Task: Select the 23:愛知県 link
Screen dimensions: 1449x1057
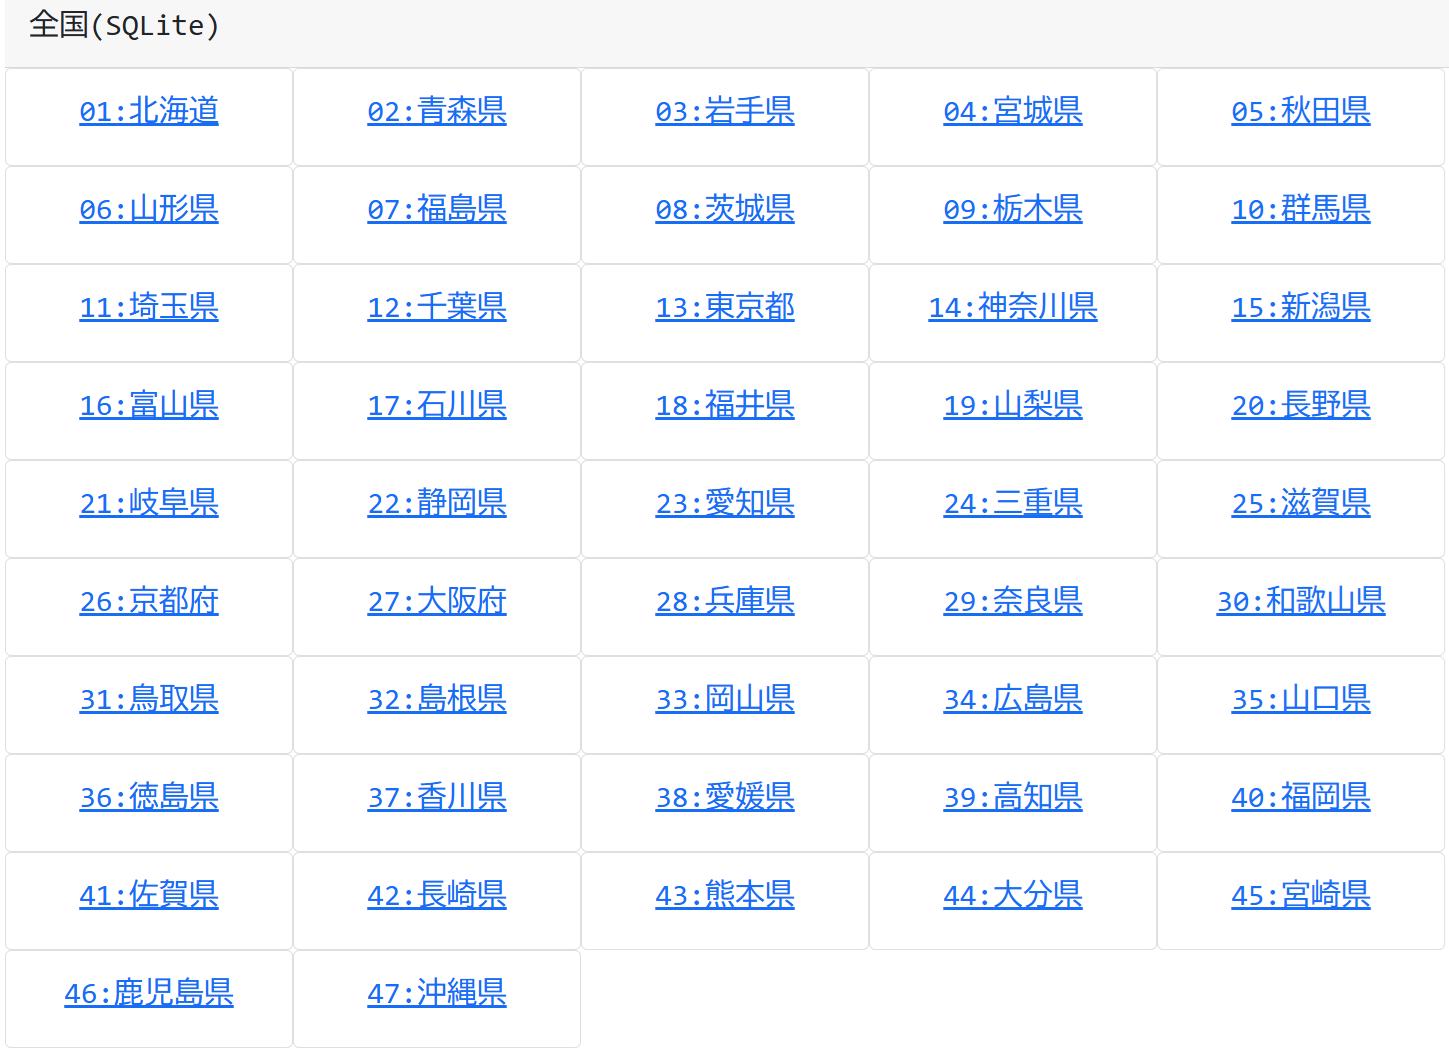Action: coord(725,503)
